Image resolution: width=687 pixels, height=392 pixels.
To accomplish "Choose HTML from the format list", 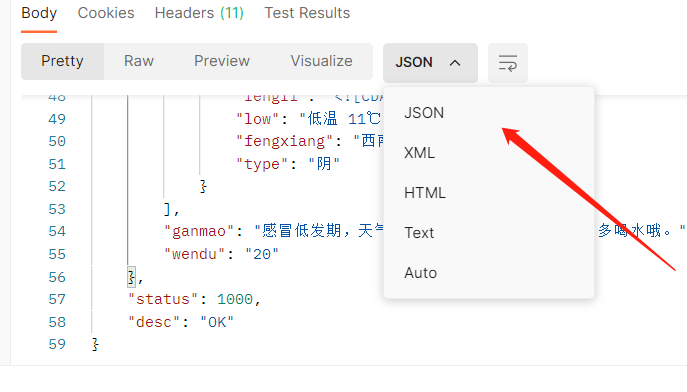I will point(425,193).
